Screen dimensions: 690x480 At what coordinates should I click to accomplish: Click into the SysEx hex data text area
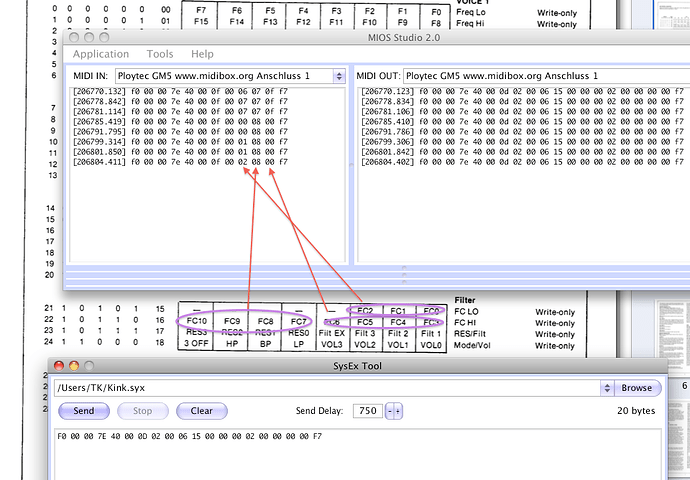click(x=356, y=453)
